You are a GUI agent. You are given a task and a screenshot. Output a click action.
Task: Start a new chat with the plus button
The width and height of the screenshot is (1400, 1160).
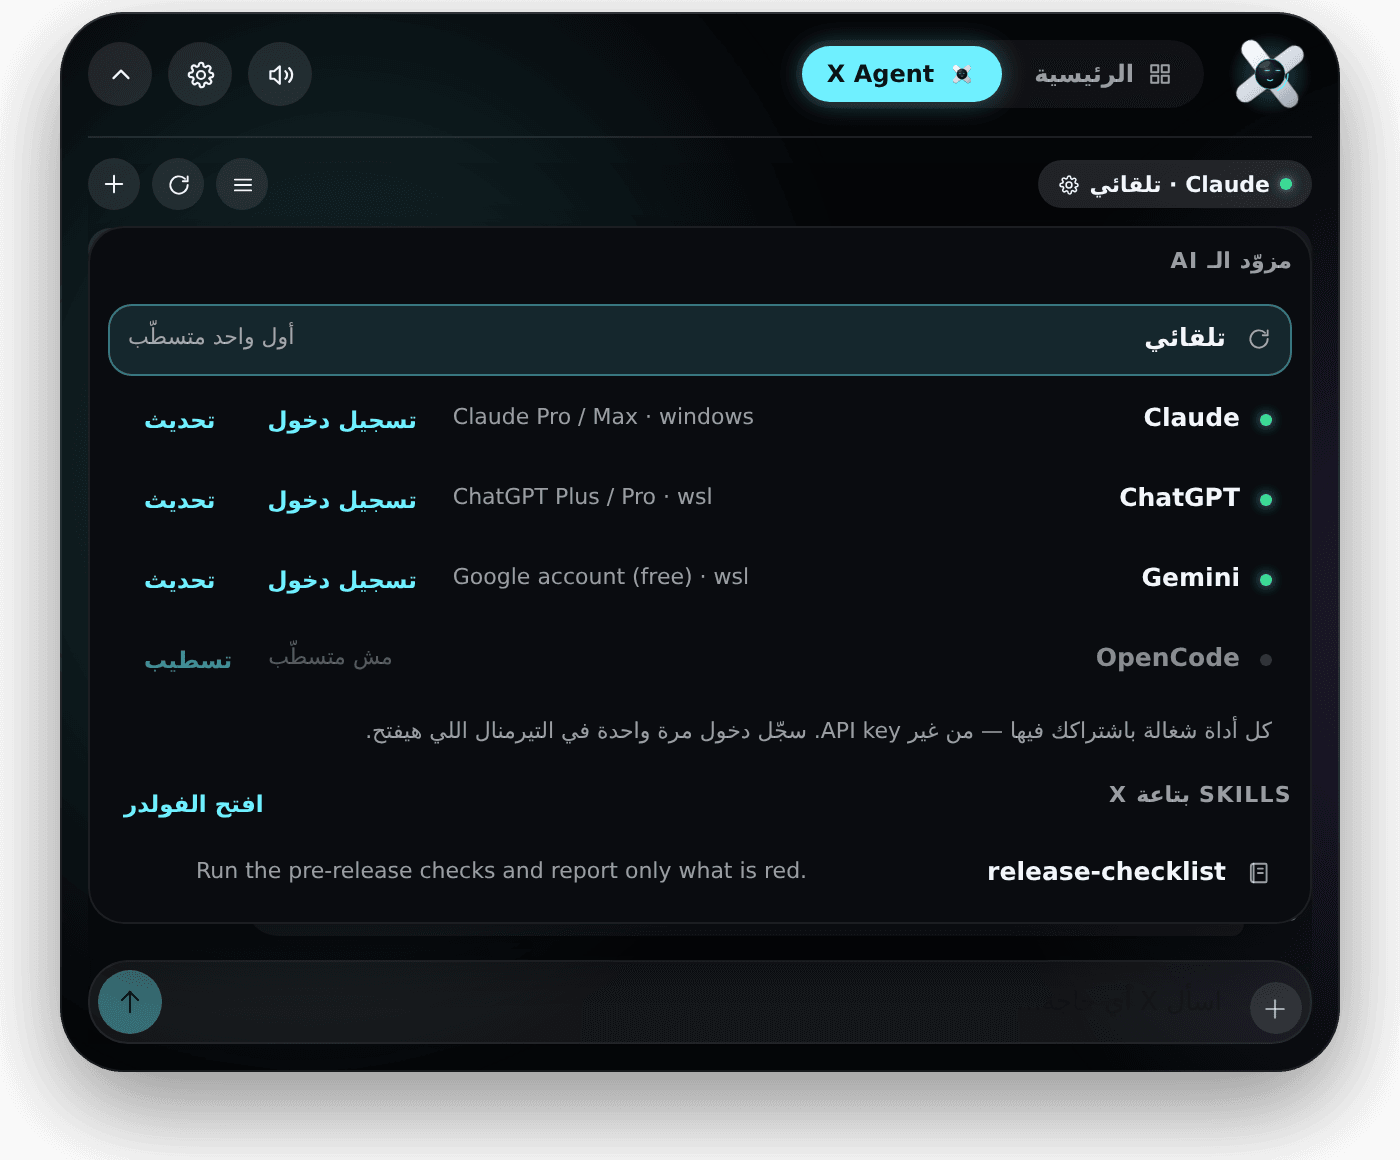pos(114,184)
